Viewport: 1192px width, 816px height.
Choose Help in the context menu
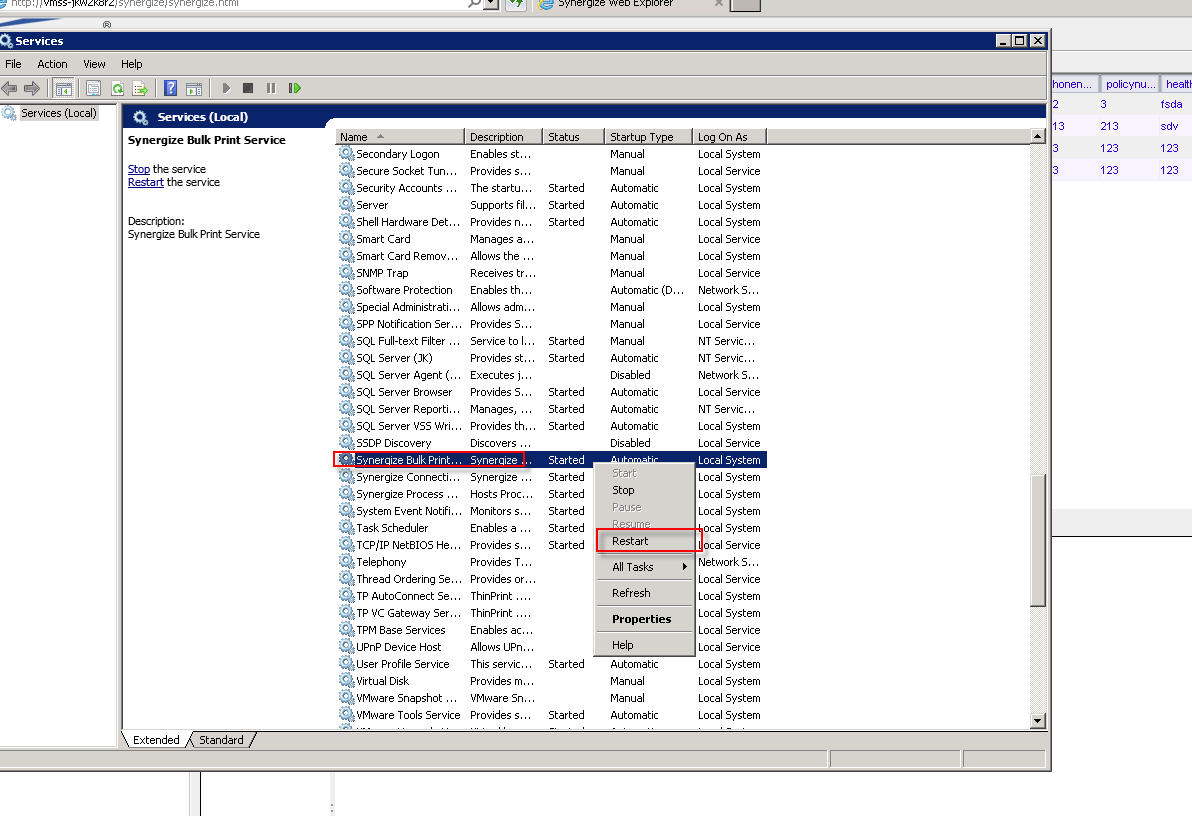[x=644, y=645]
